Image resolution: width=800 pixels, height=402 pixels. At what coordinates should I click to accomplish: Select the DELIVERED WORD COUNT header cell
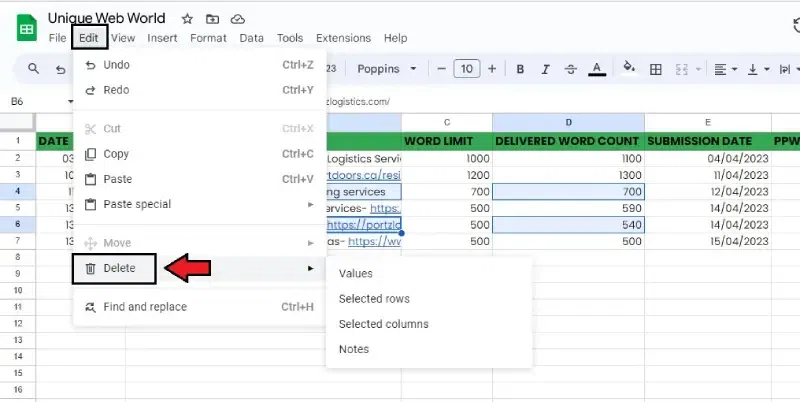coord(568,141)
